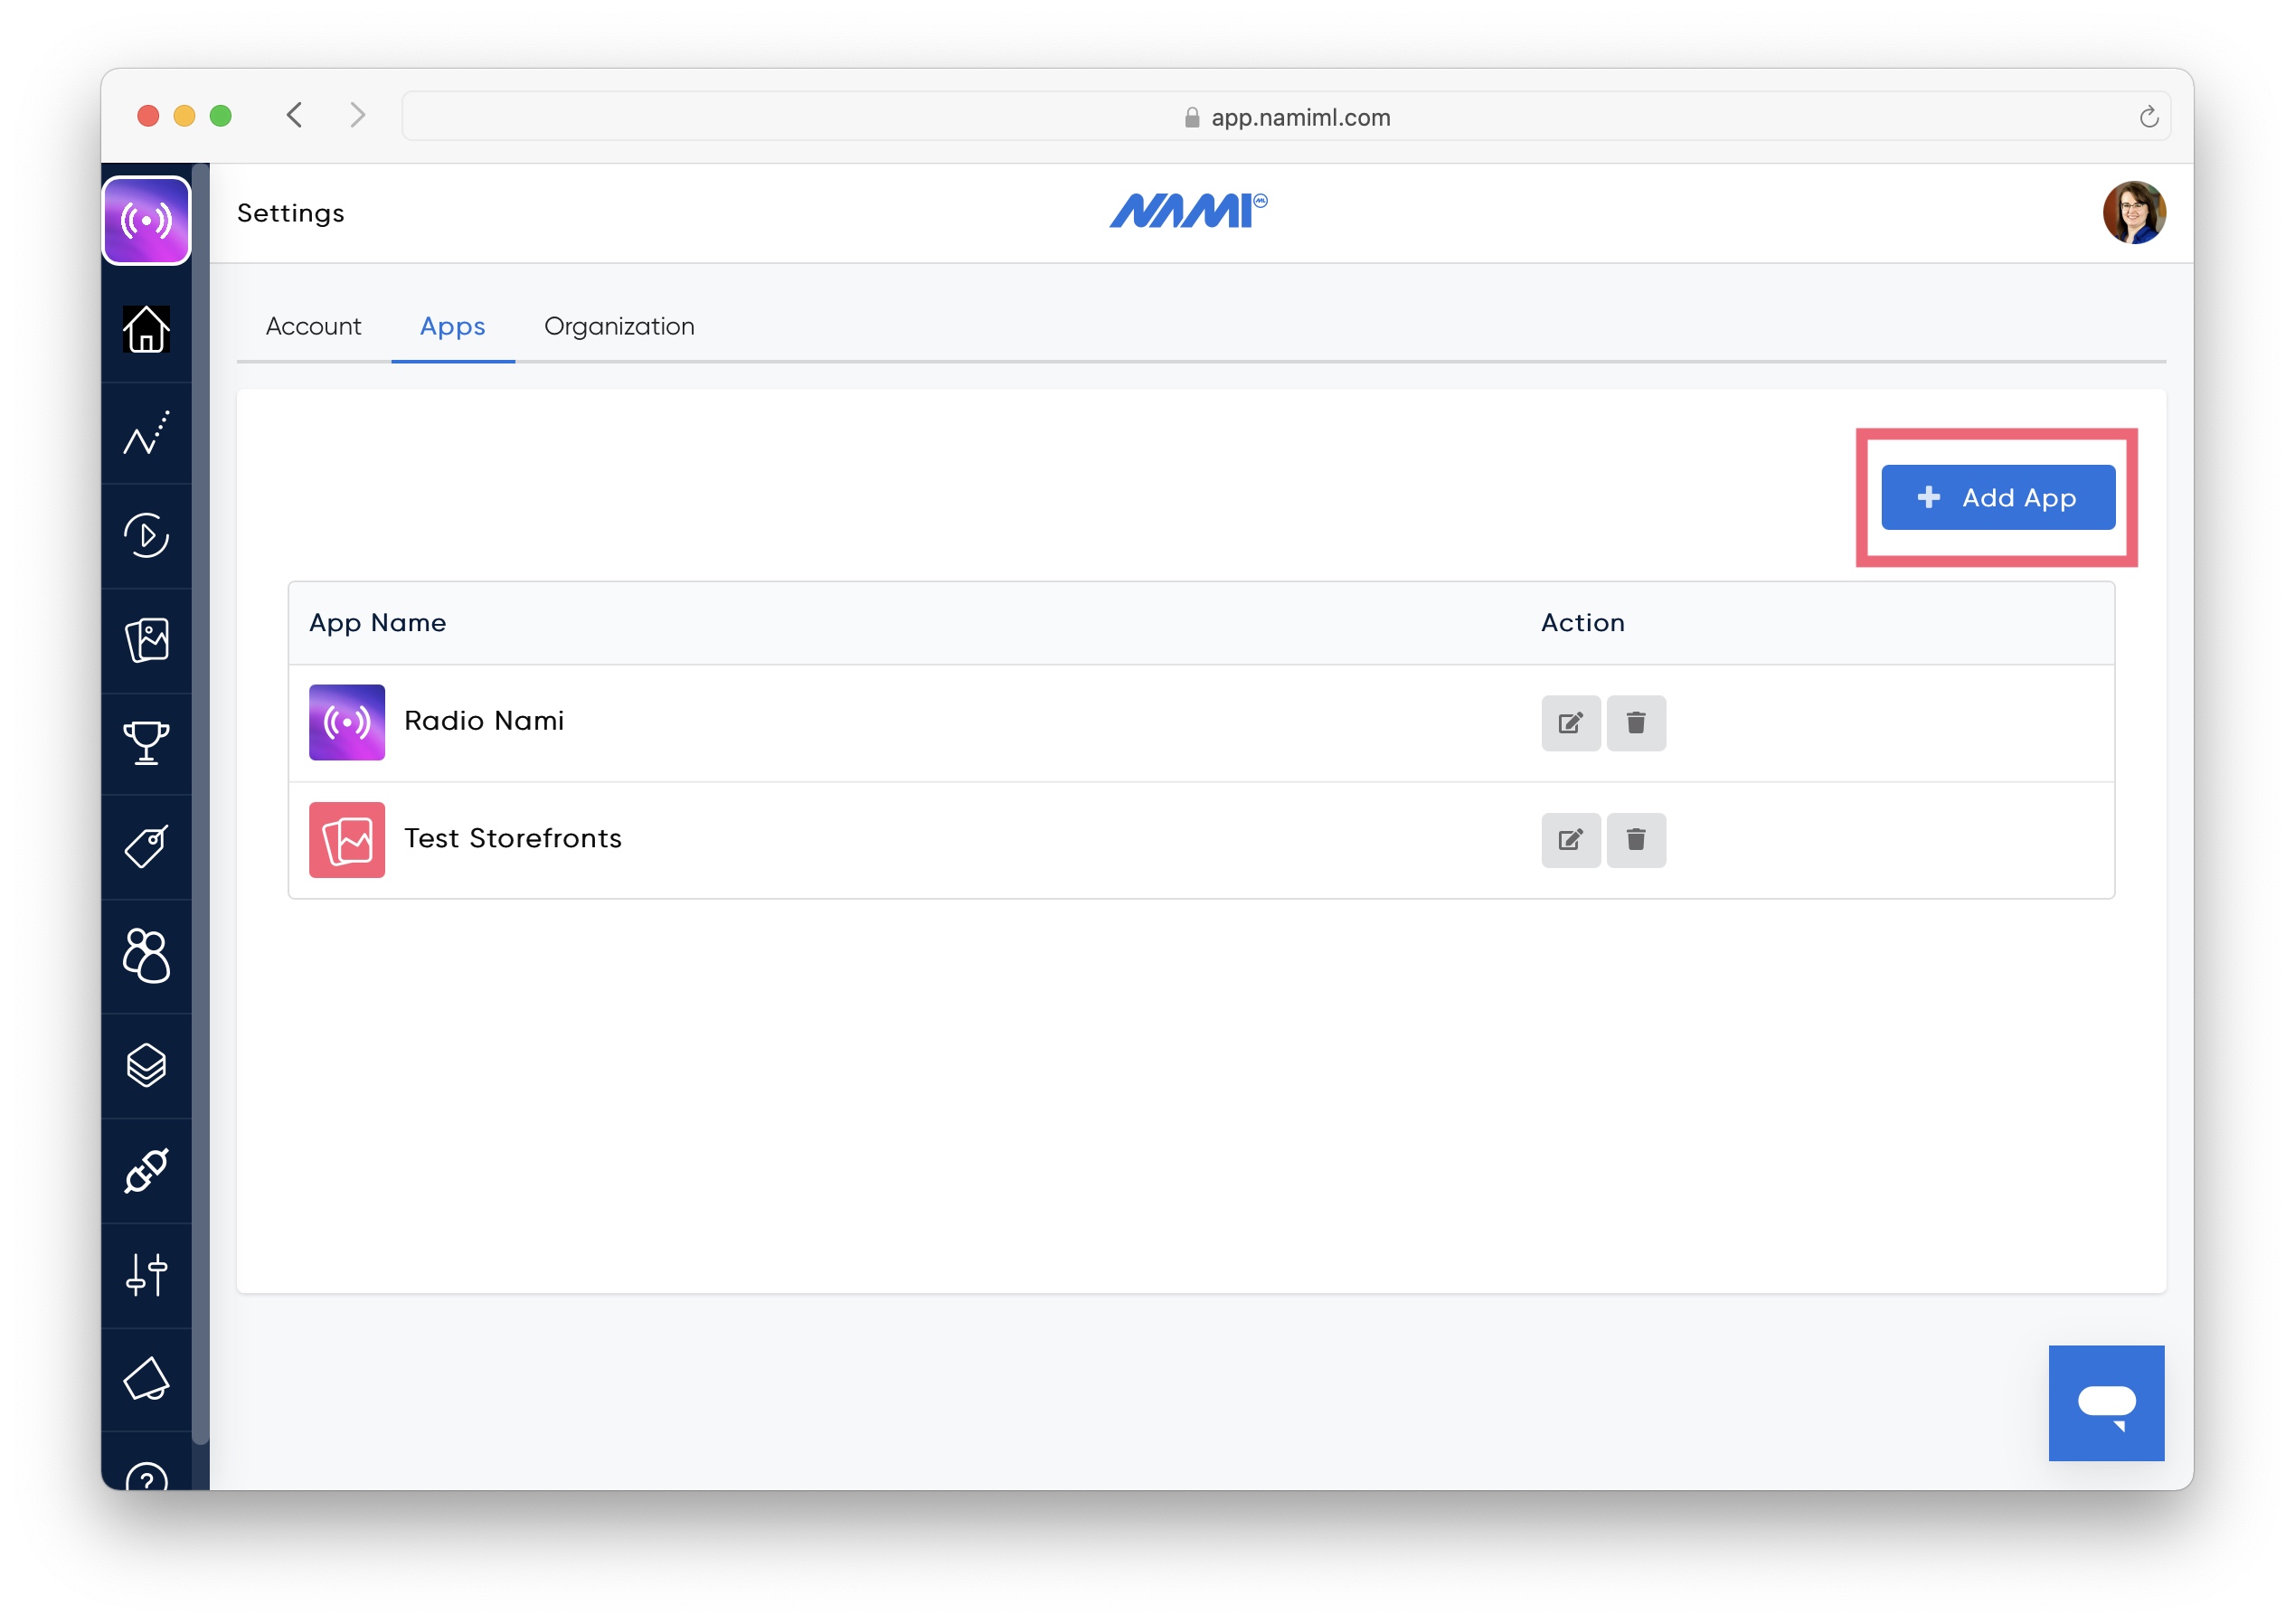Click the plug integrations sidebar icon
The height and width of the screenshot is (1624, 2295).
146,1170
